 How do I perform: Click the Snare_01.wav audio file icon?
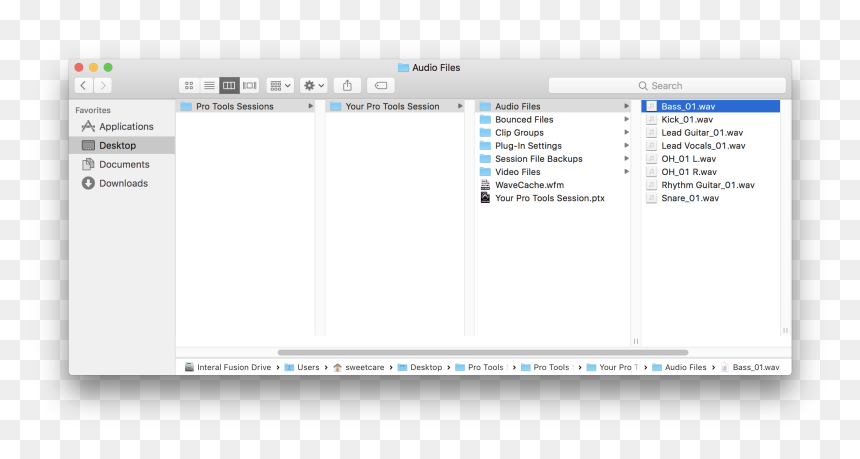click(x=652, y=199)
